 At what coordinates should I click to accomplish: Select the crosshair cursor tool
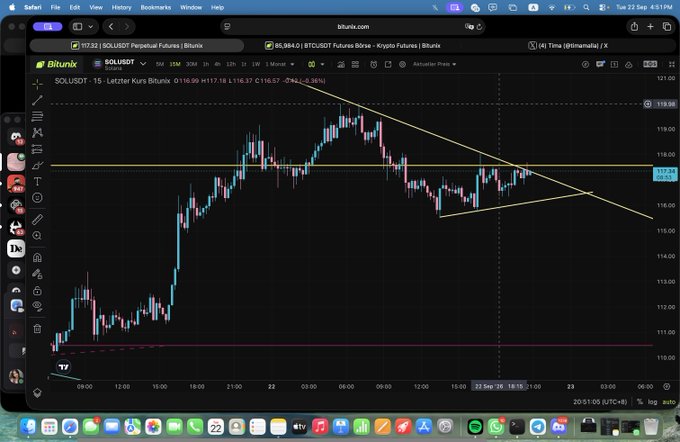pyautogui.click(x=37, y=84)
